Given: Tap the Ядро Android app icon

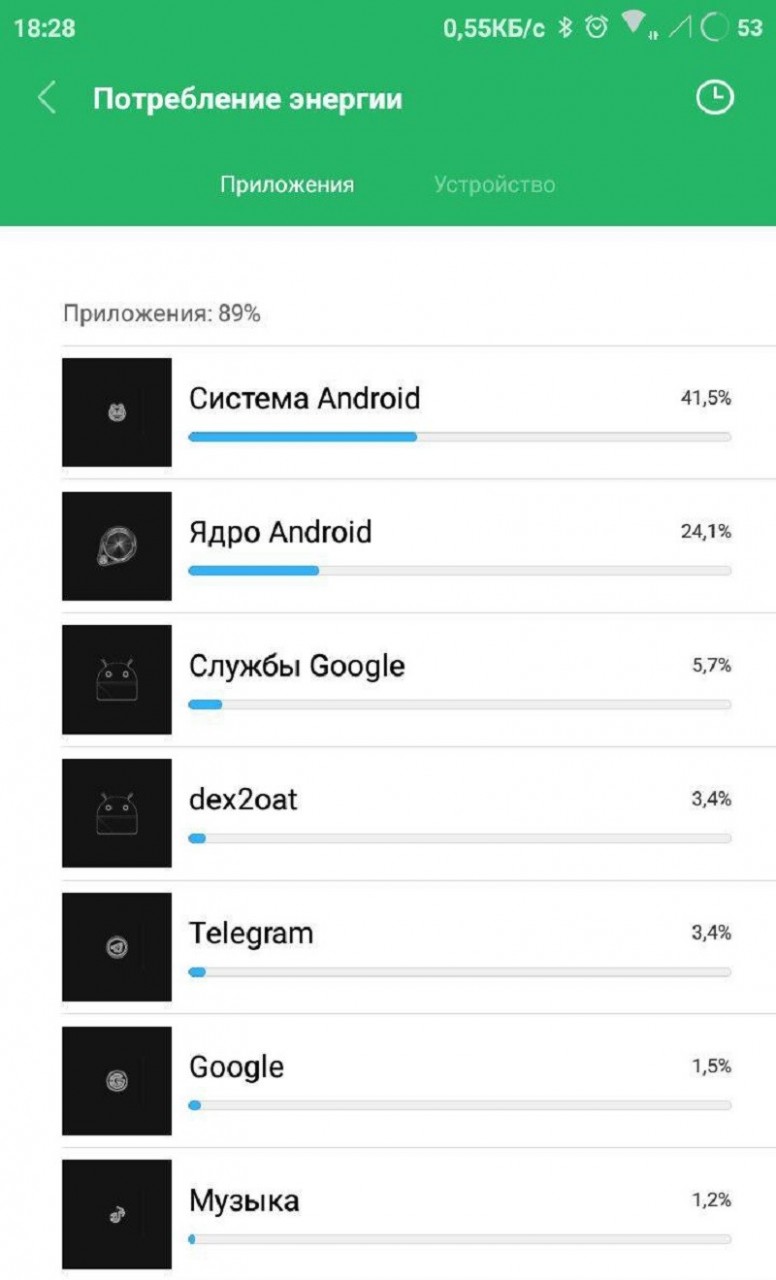Looking at the screenshot, I should (117, 546).
